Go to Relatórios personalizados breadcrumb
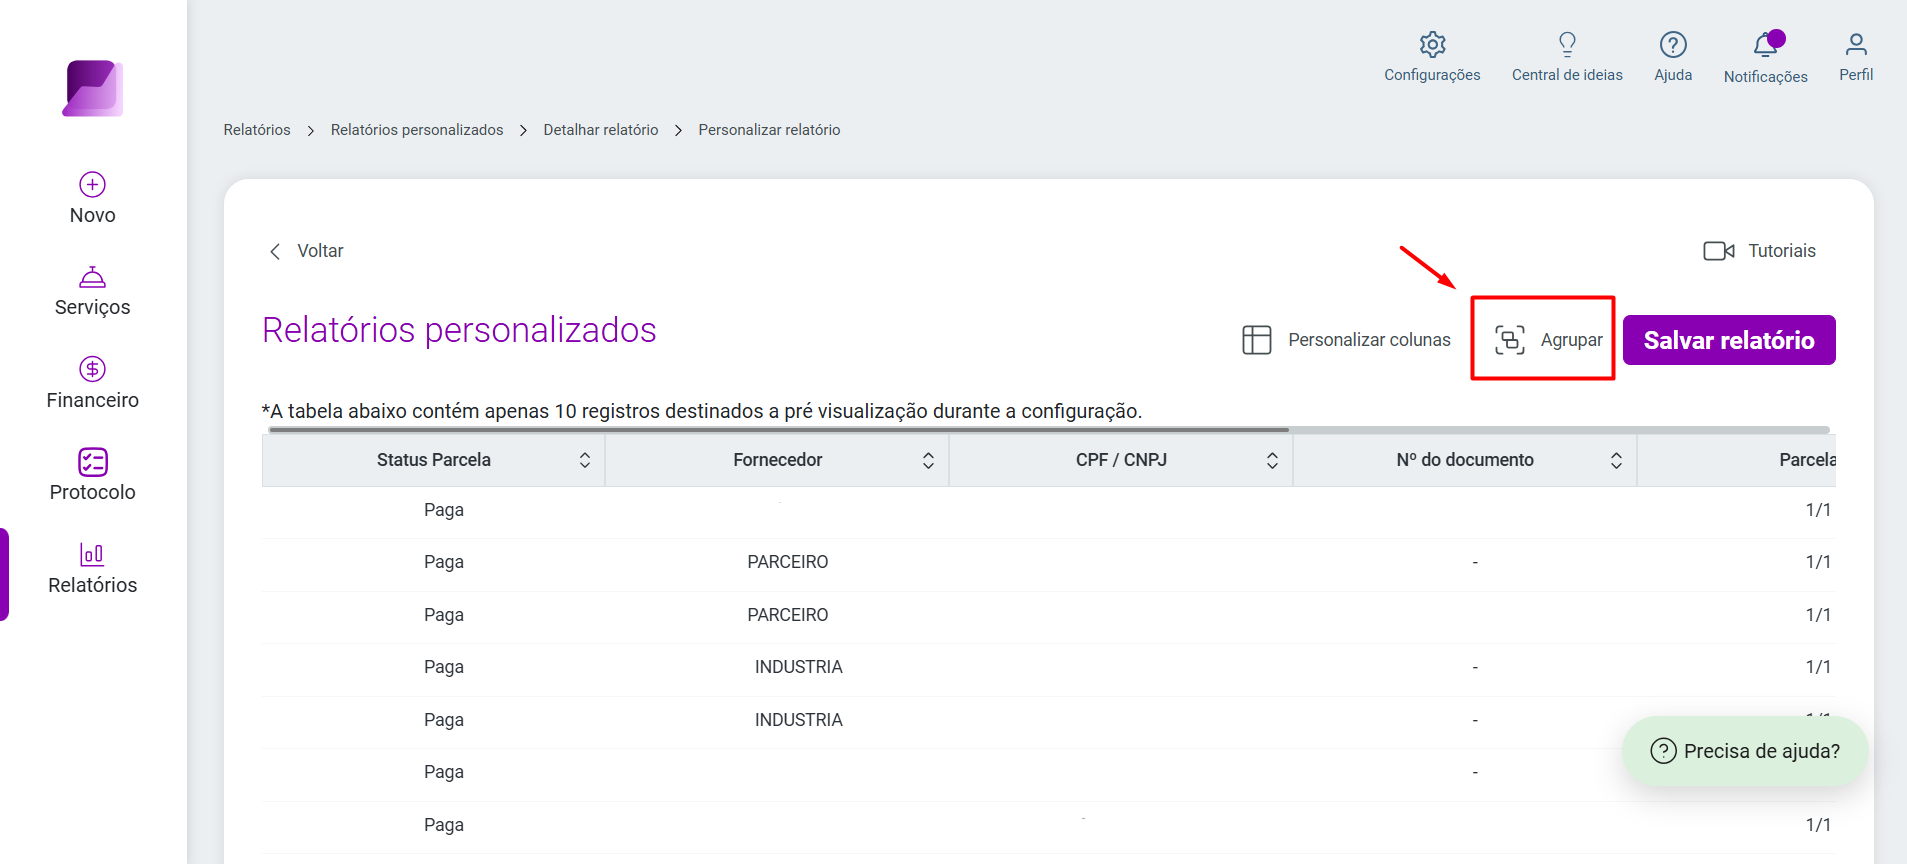The image size is (1907, 864). coord(417,130)
